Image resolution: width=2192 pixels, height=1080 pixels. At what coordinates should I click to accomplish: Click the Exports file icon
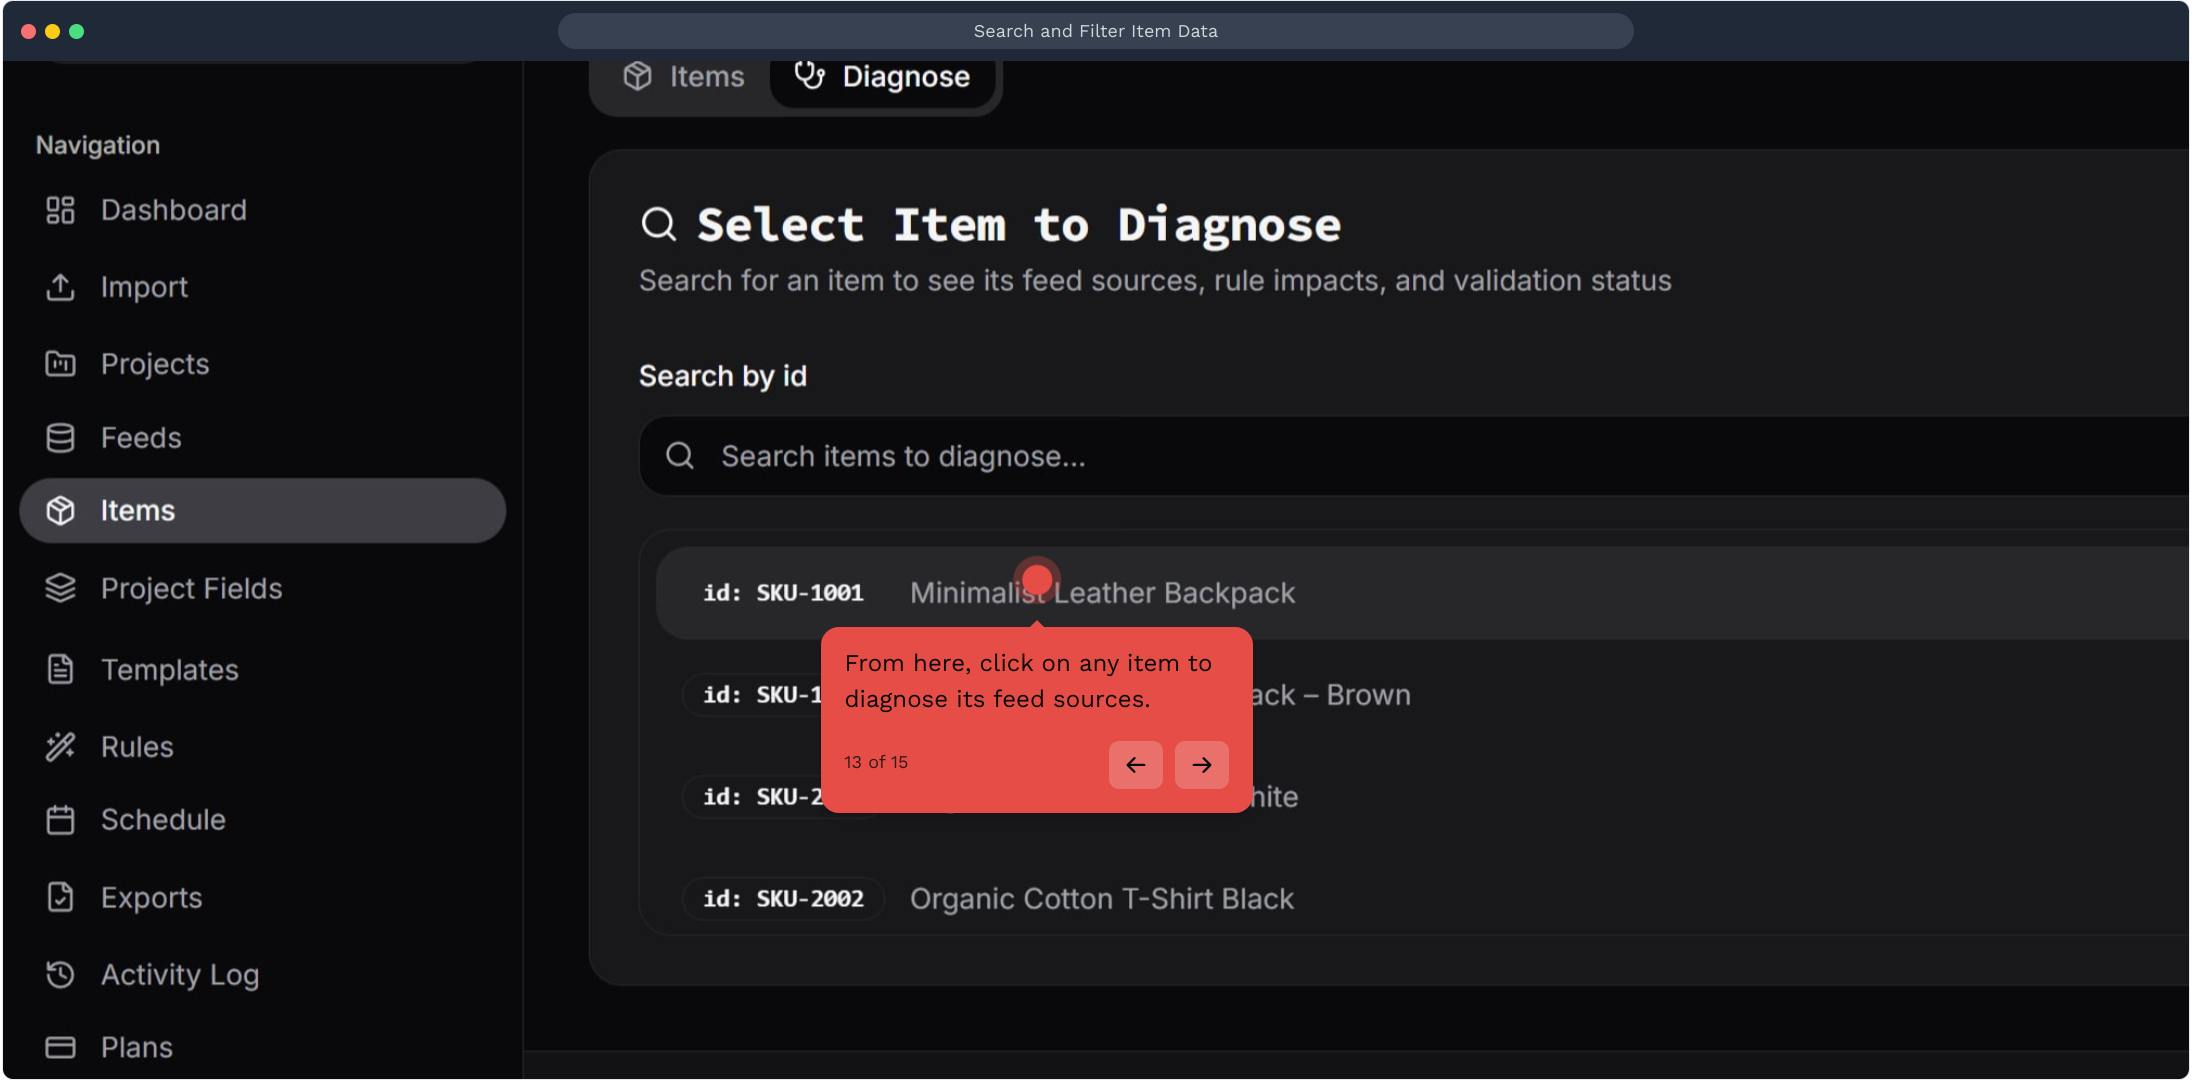pyautogui.click(x=60, y=897)
